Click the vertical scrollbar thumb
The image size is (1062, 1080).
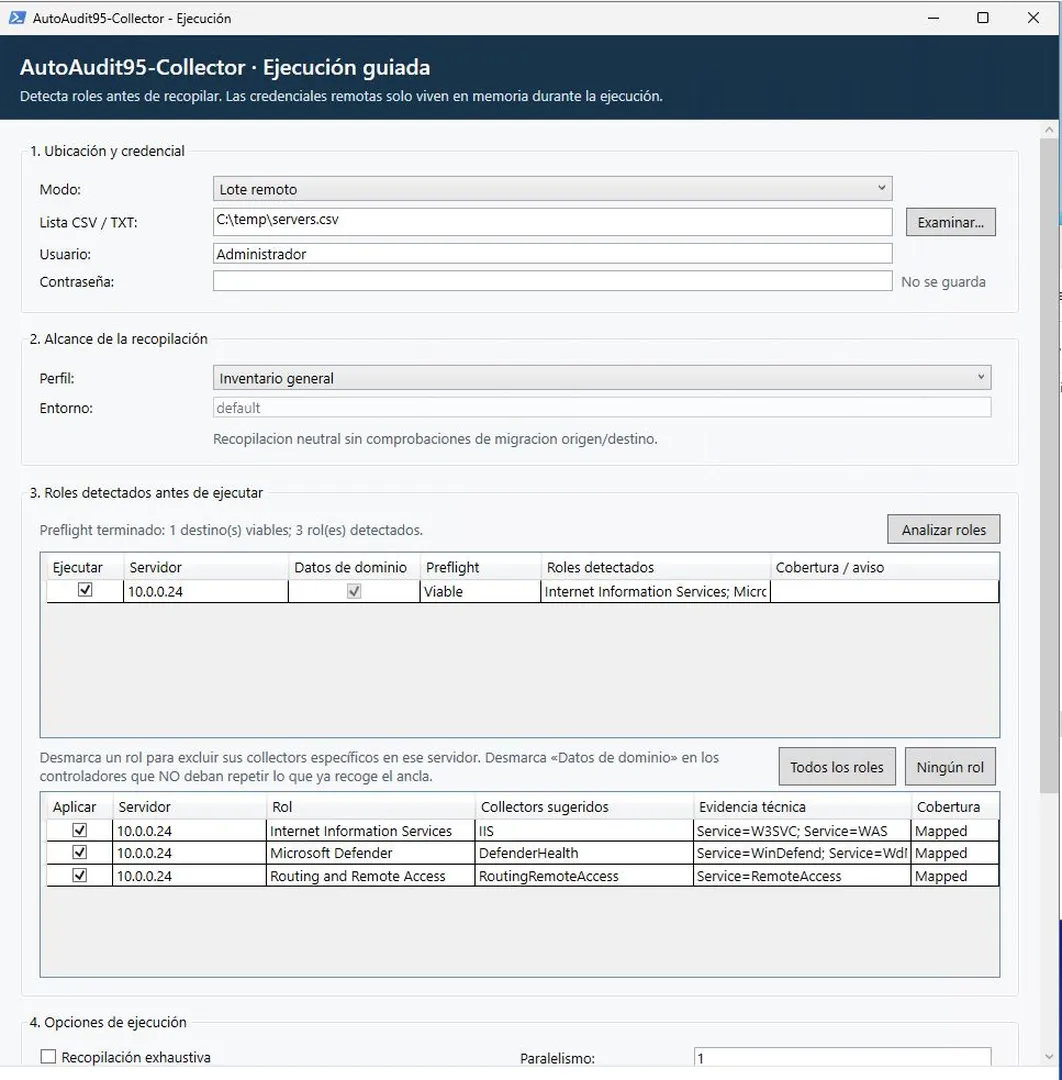[1049, 466]
